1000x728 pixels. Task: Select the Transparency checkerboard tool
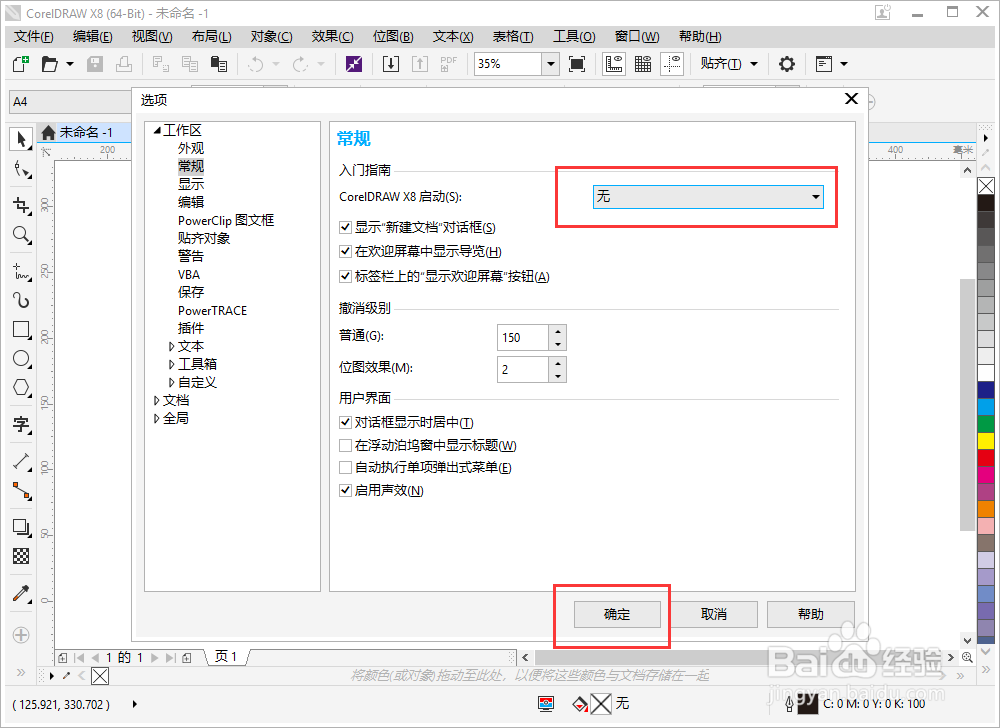click(22, 557)
